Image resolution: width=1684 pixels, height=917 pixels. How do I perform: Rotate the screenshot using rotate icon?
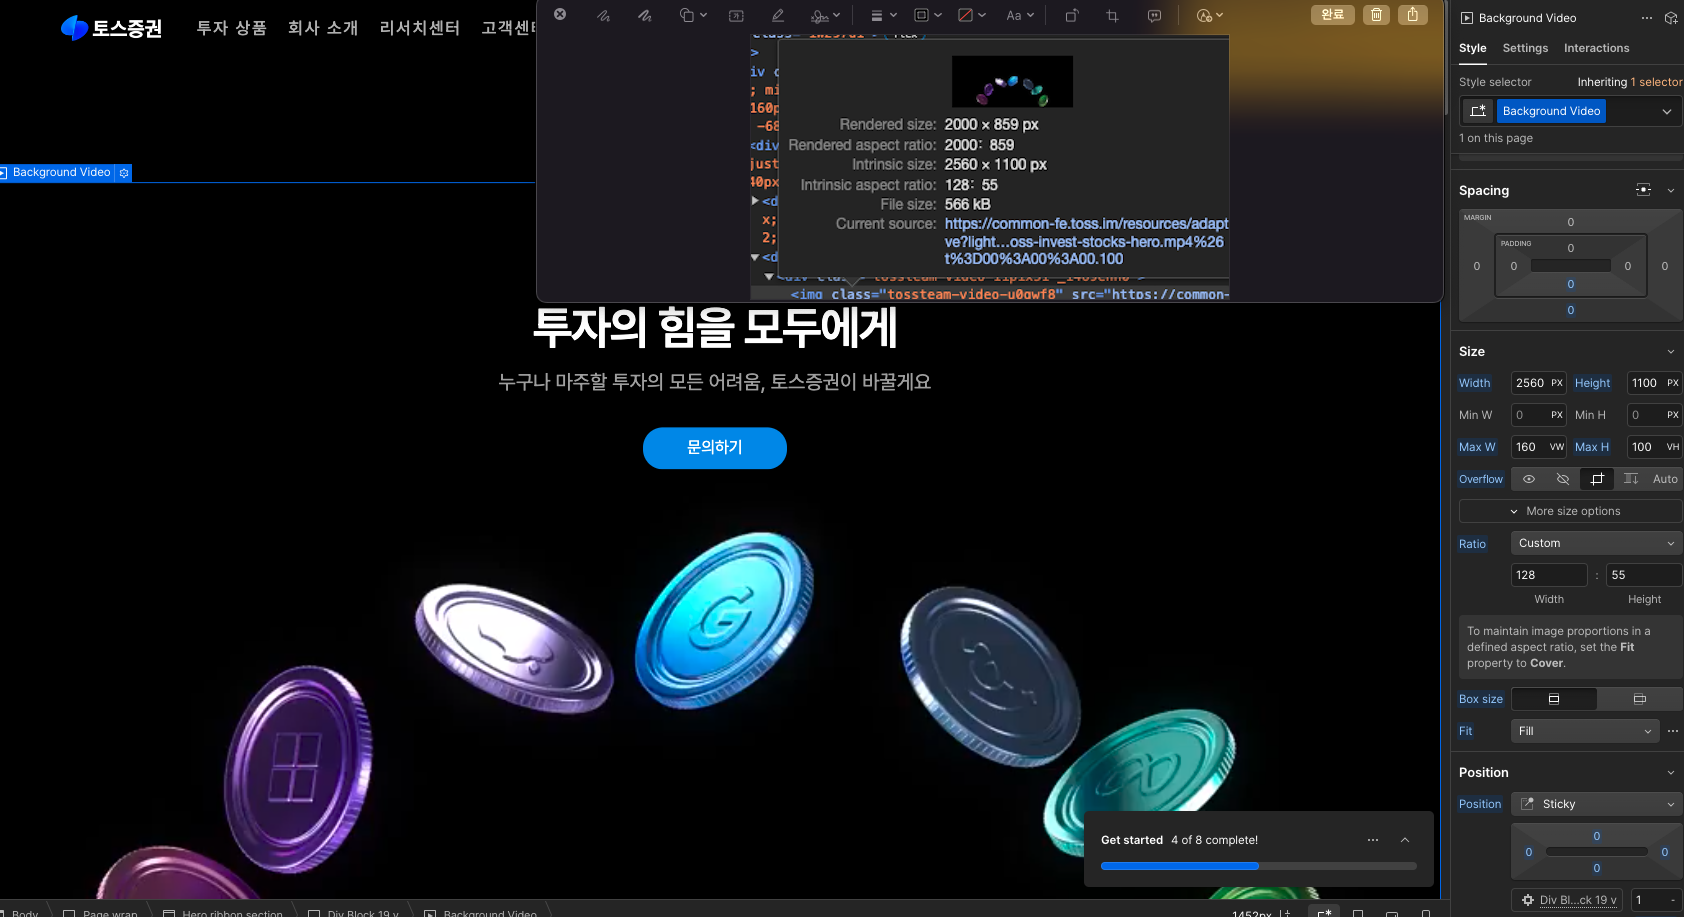[x=1071, y=15]
